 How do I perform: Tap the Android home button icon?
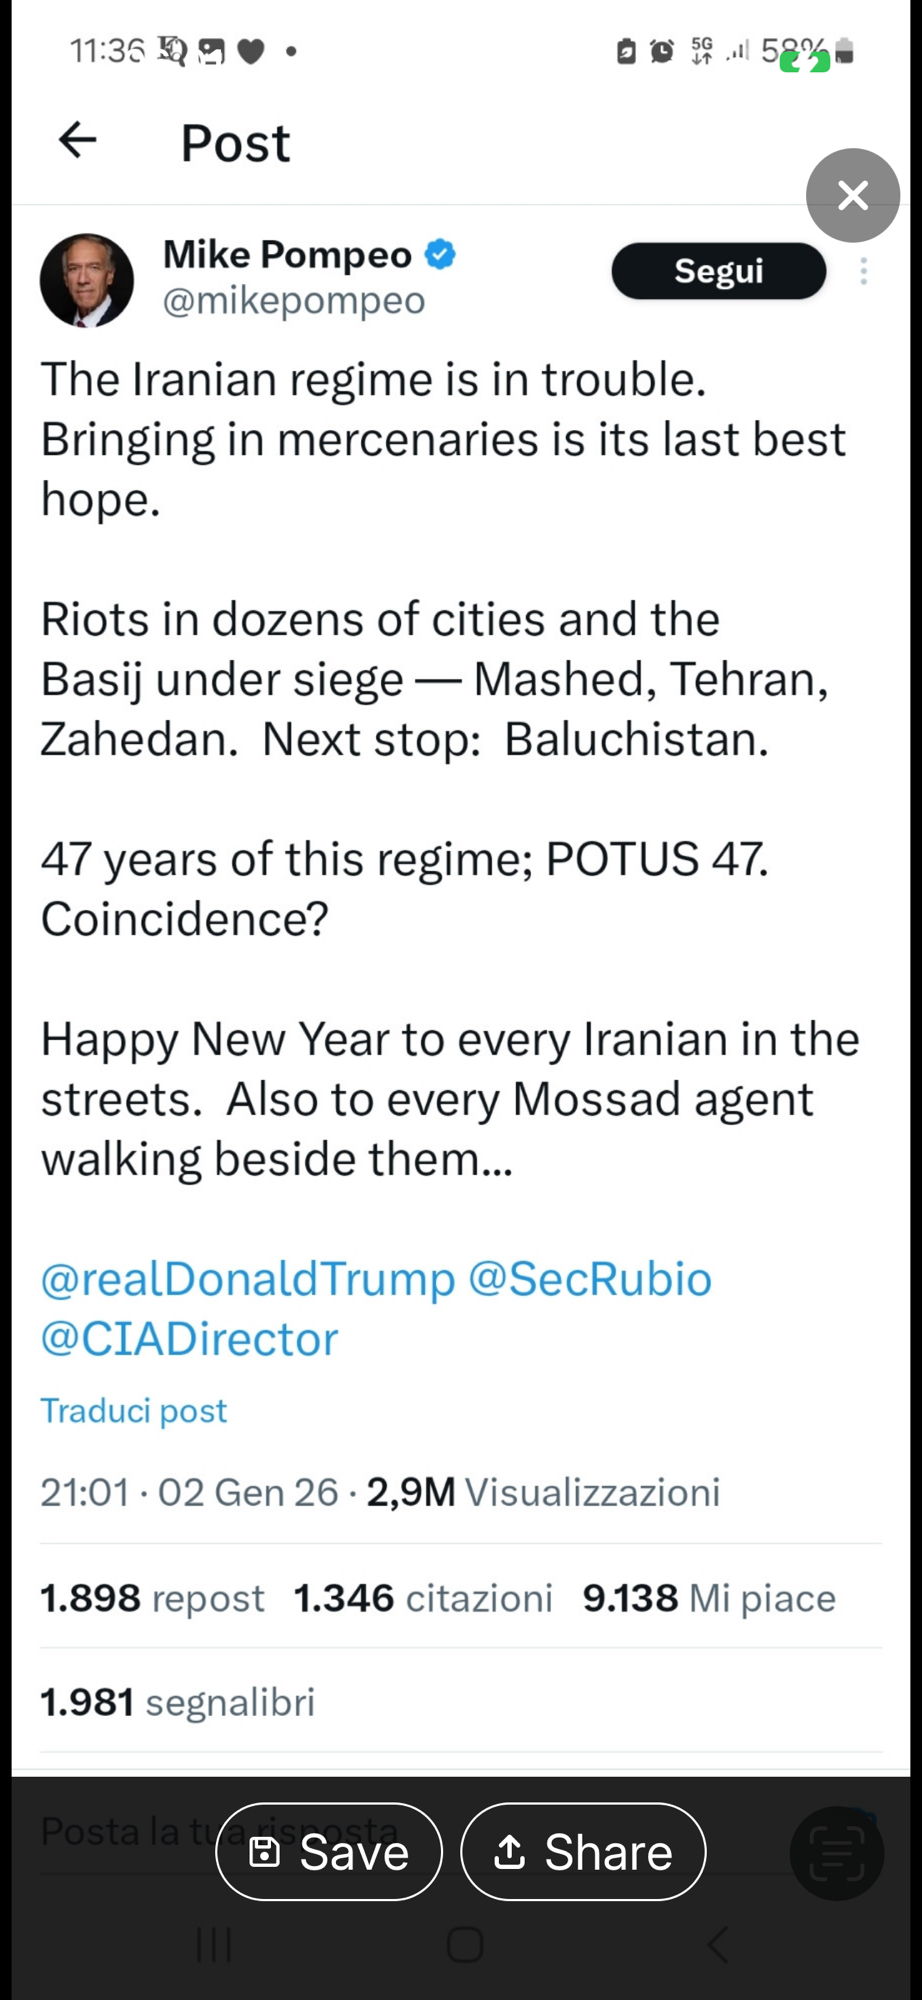click(x=465, y=1945)
